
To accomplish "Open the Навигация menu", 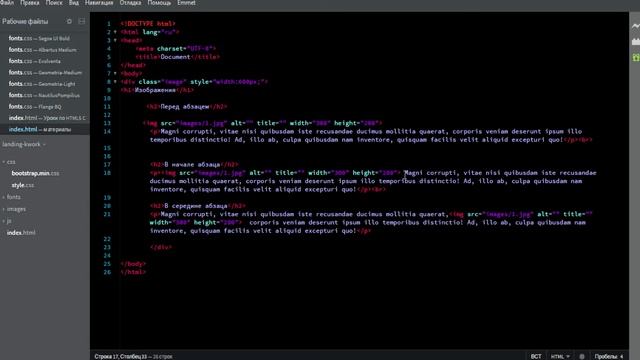I will [99, 3].
